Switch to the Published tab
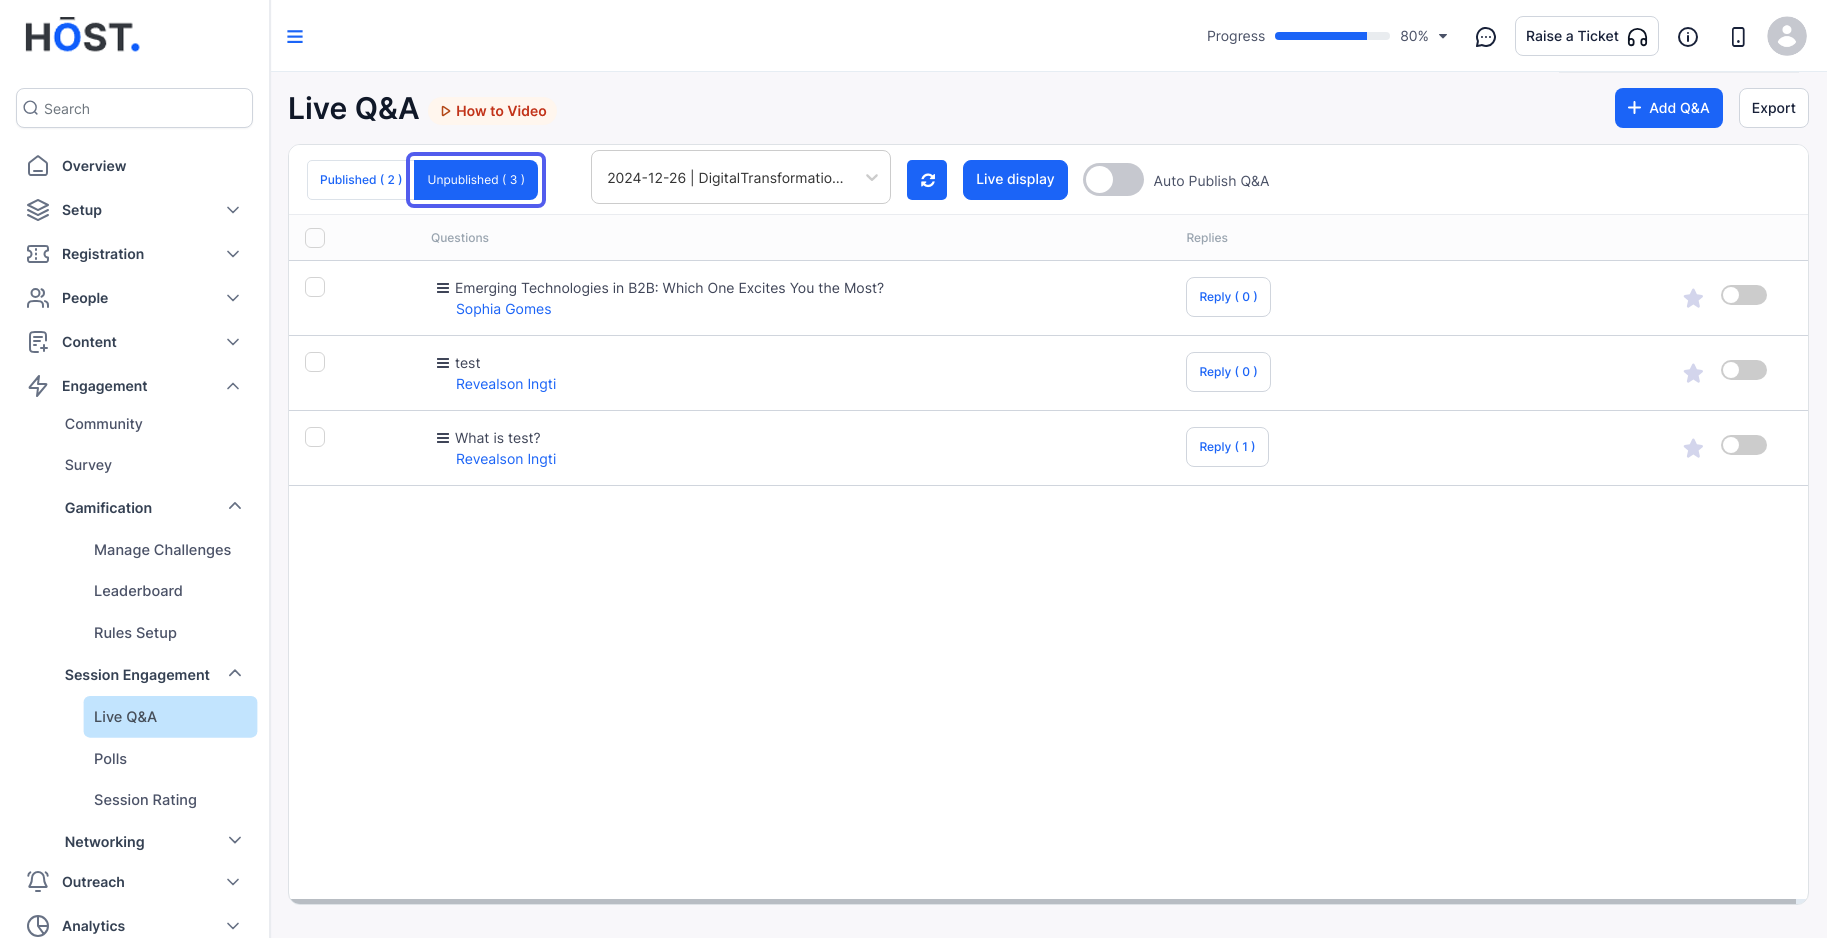The image size is (1827, 938). [358, 180]
